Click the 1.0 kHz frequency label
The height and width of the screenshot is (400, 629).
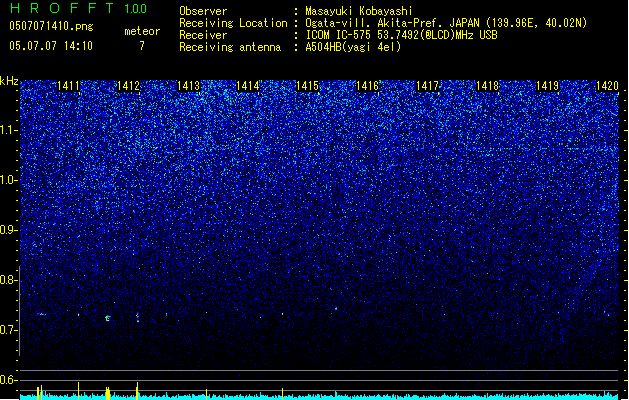click(8, 180)
